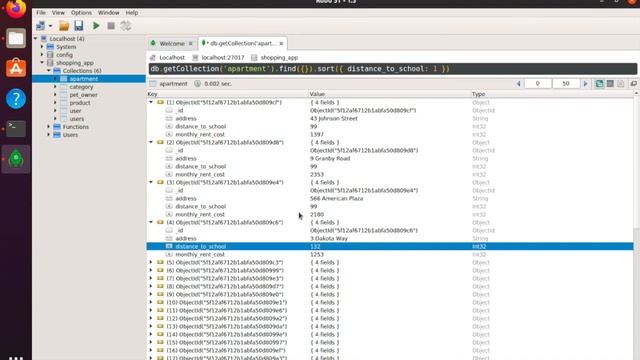Collapse document (2) ObjectId row

pos(151,142)
